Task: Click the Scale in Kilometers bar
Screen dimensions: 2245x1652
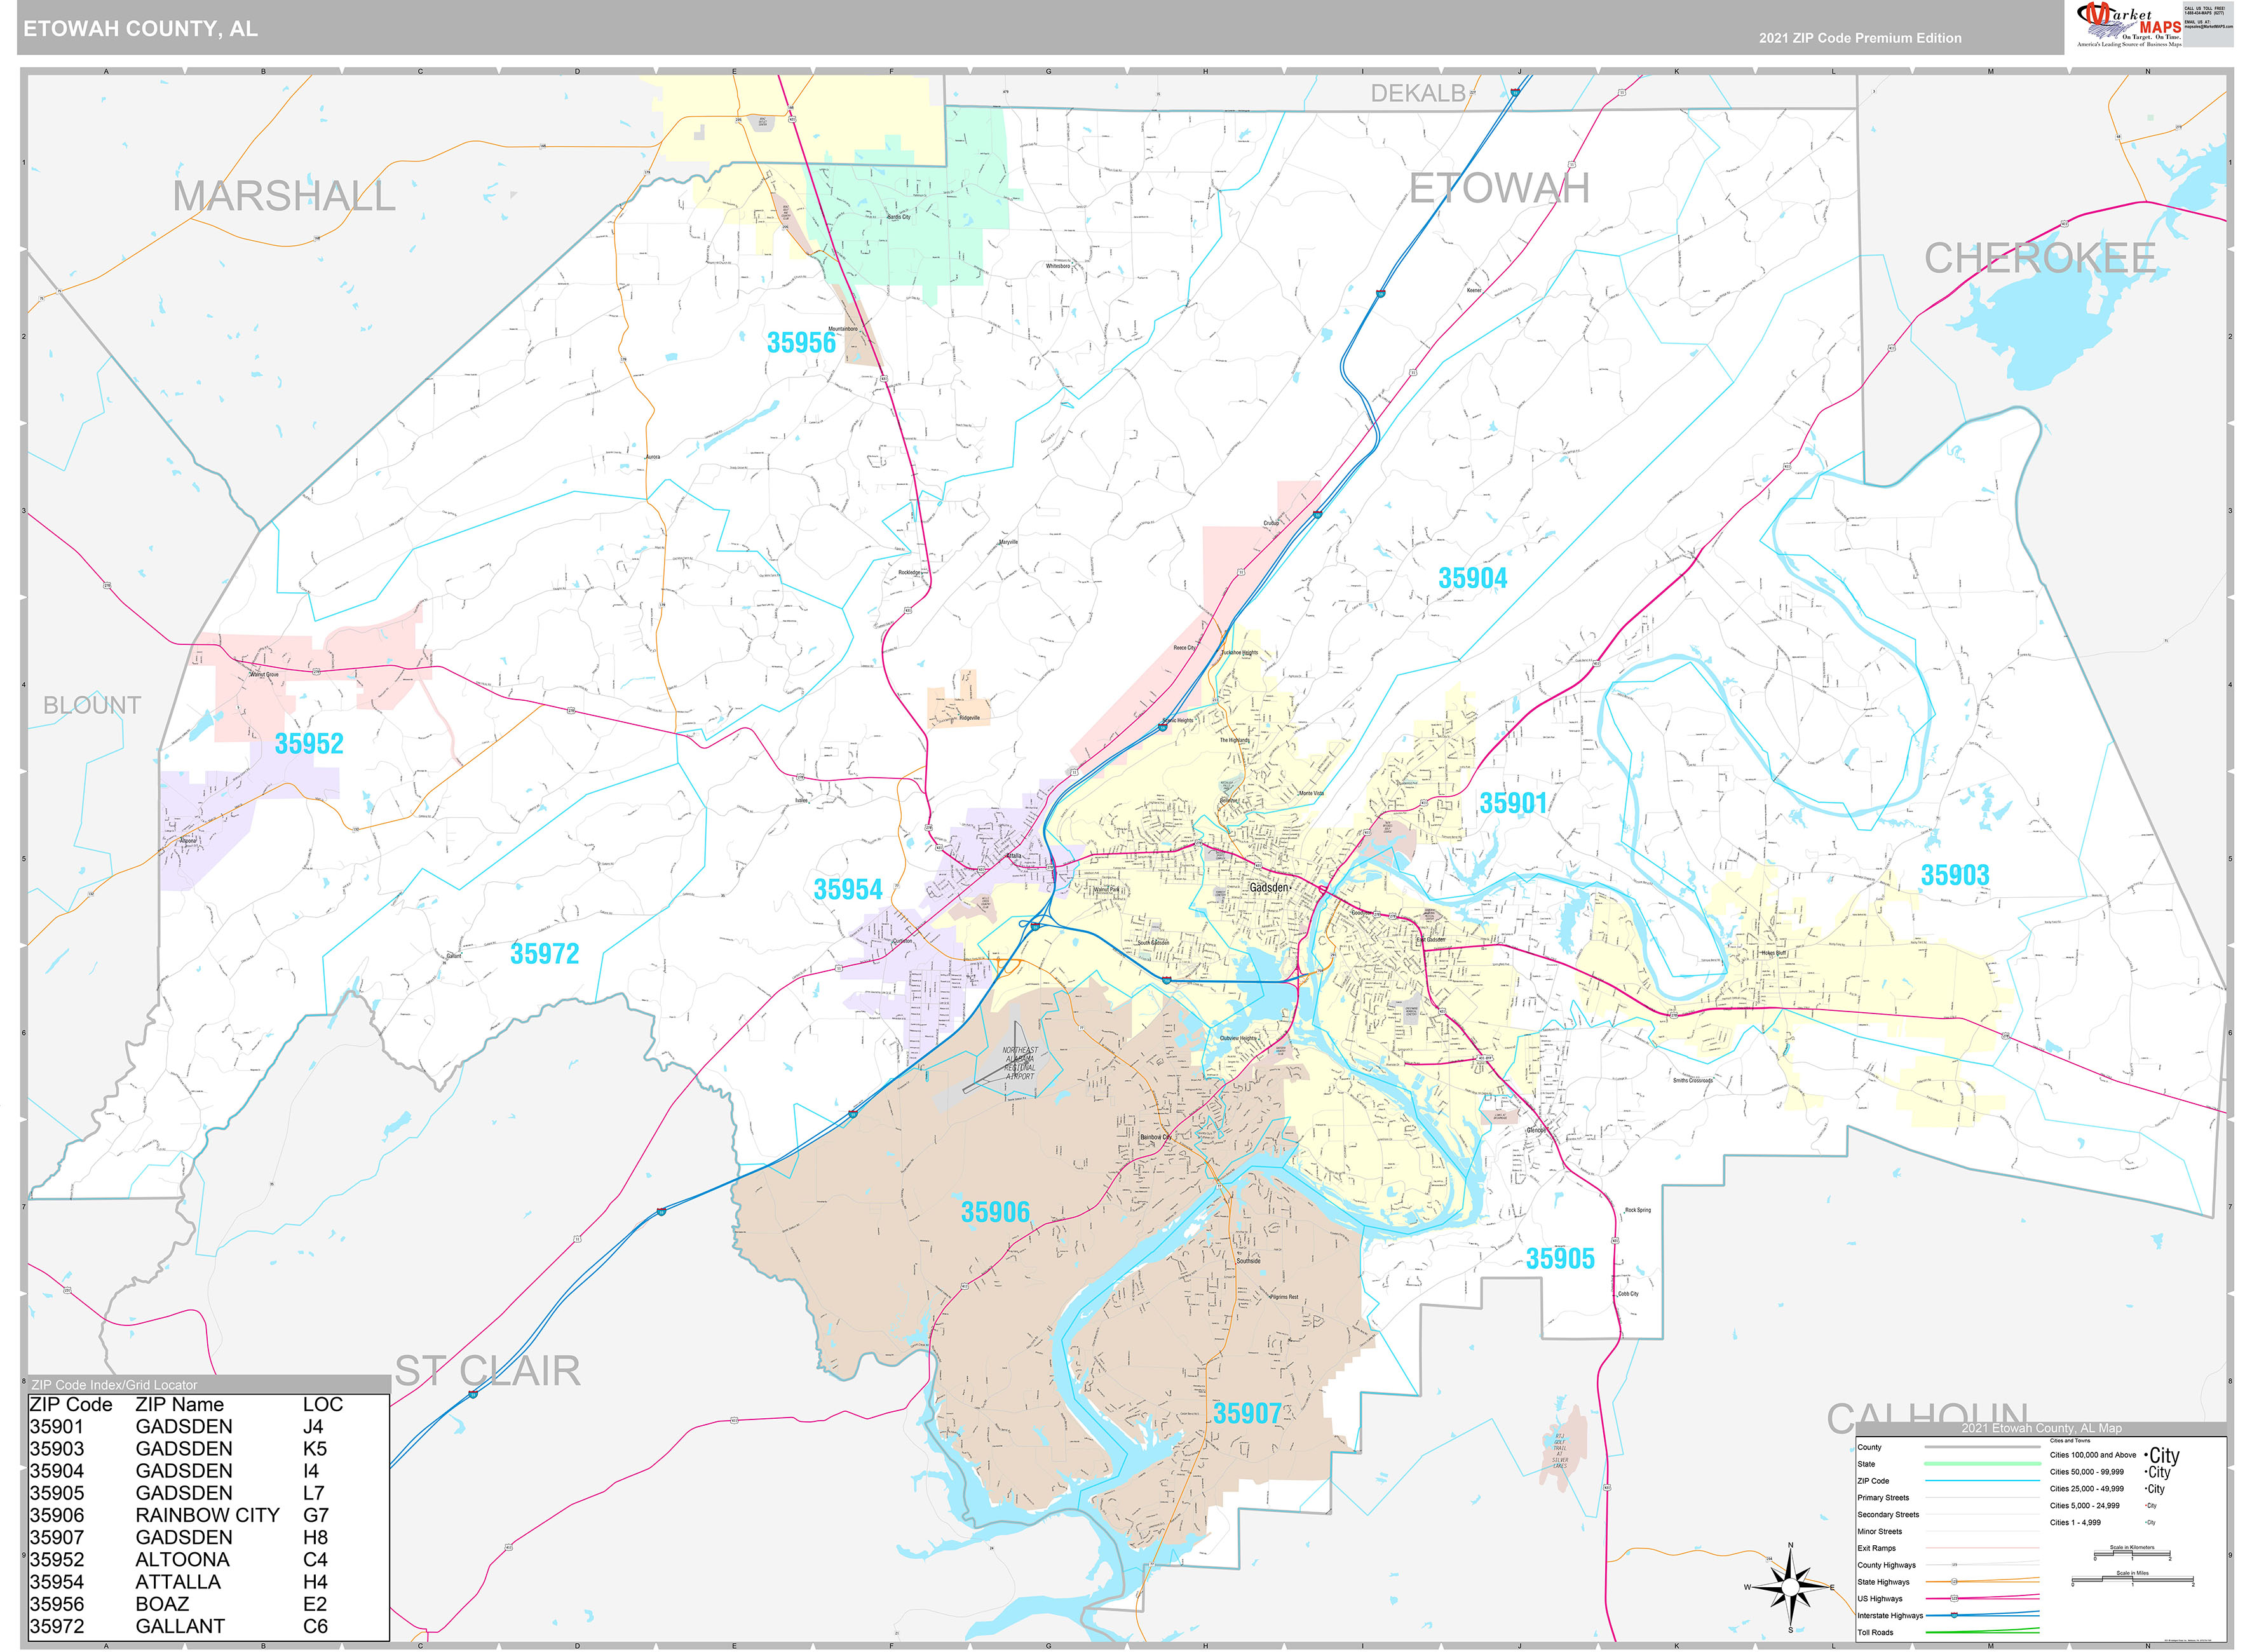Action: pos(2132,1554)
